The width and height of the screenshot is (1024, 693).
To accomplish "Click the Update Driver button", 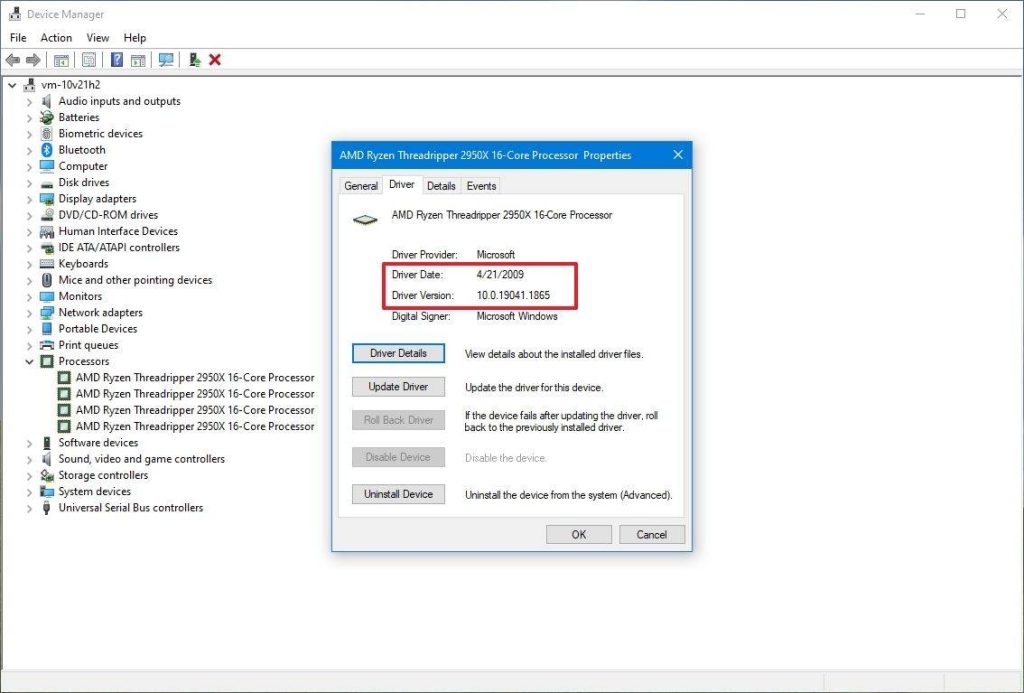I will pos(398,386).
